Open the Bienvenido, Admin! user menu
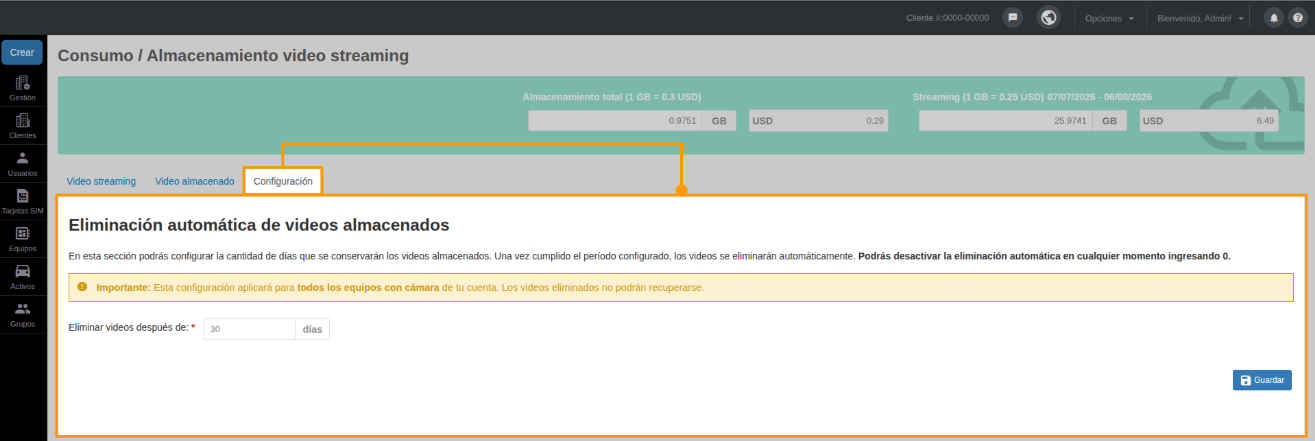Screen dimensions: 1315x441 pyautogui.click(x=1200, y=18)
